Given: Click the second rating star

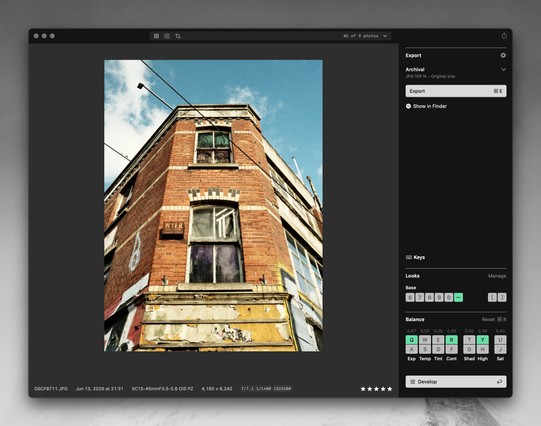Looking at the screenshot, I should 370,389.
